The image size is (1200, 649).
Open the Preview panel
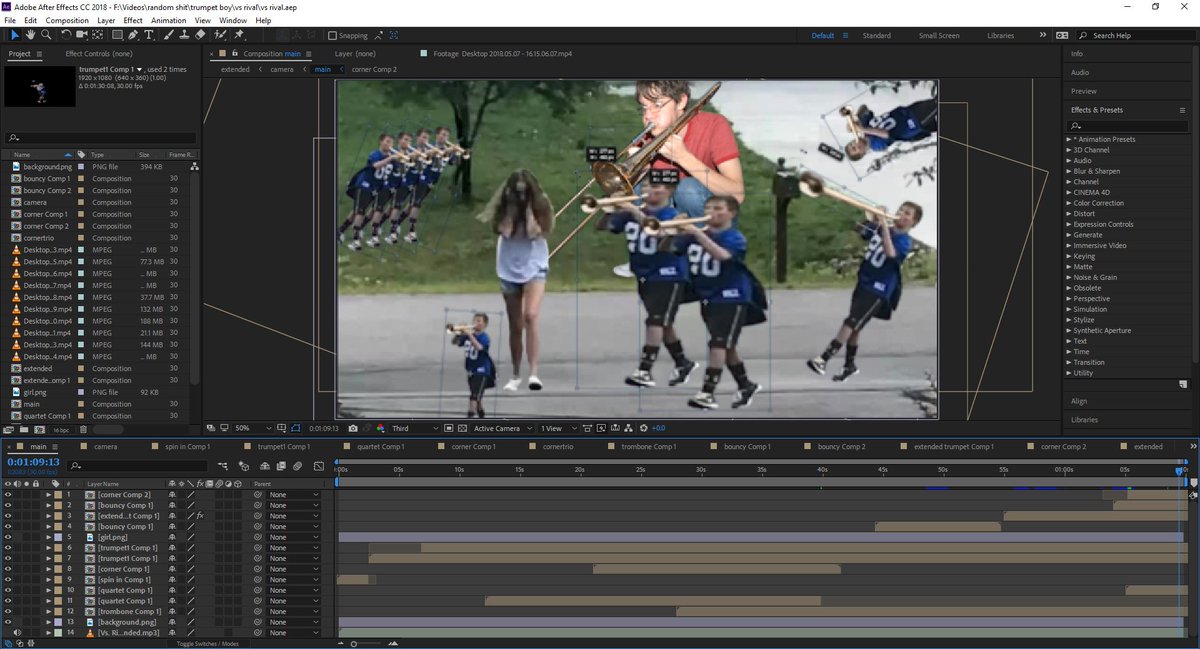1083,91
